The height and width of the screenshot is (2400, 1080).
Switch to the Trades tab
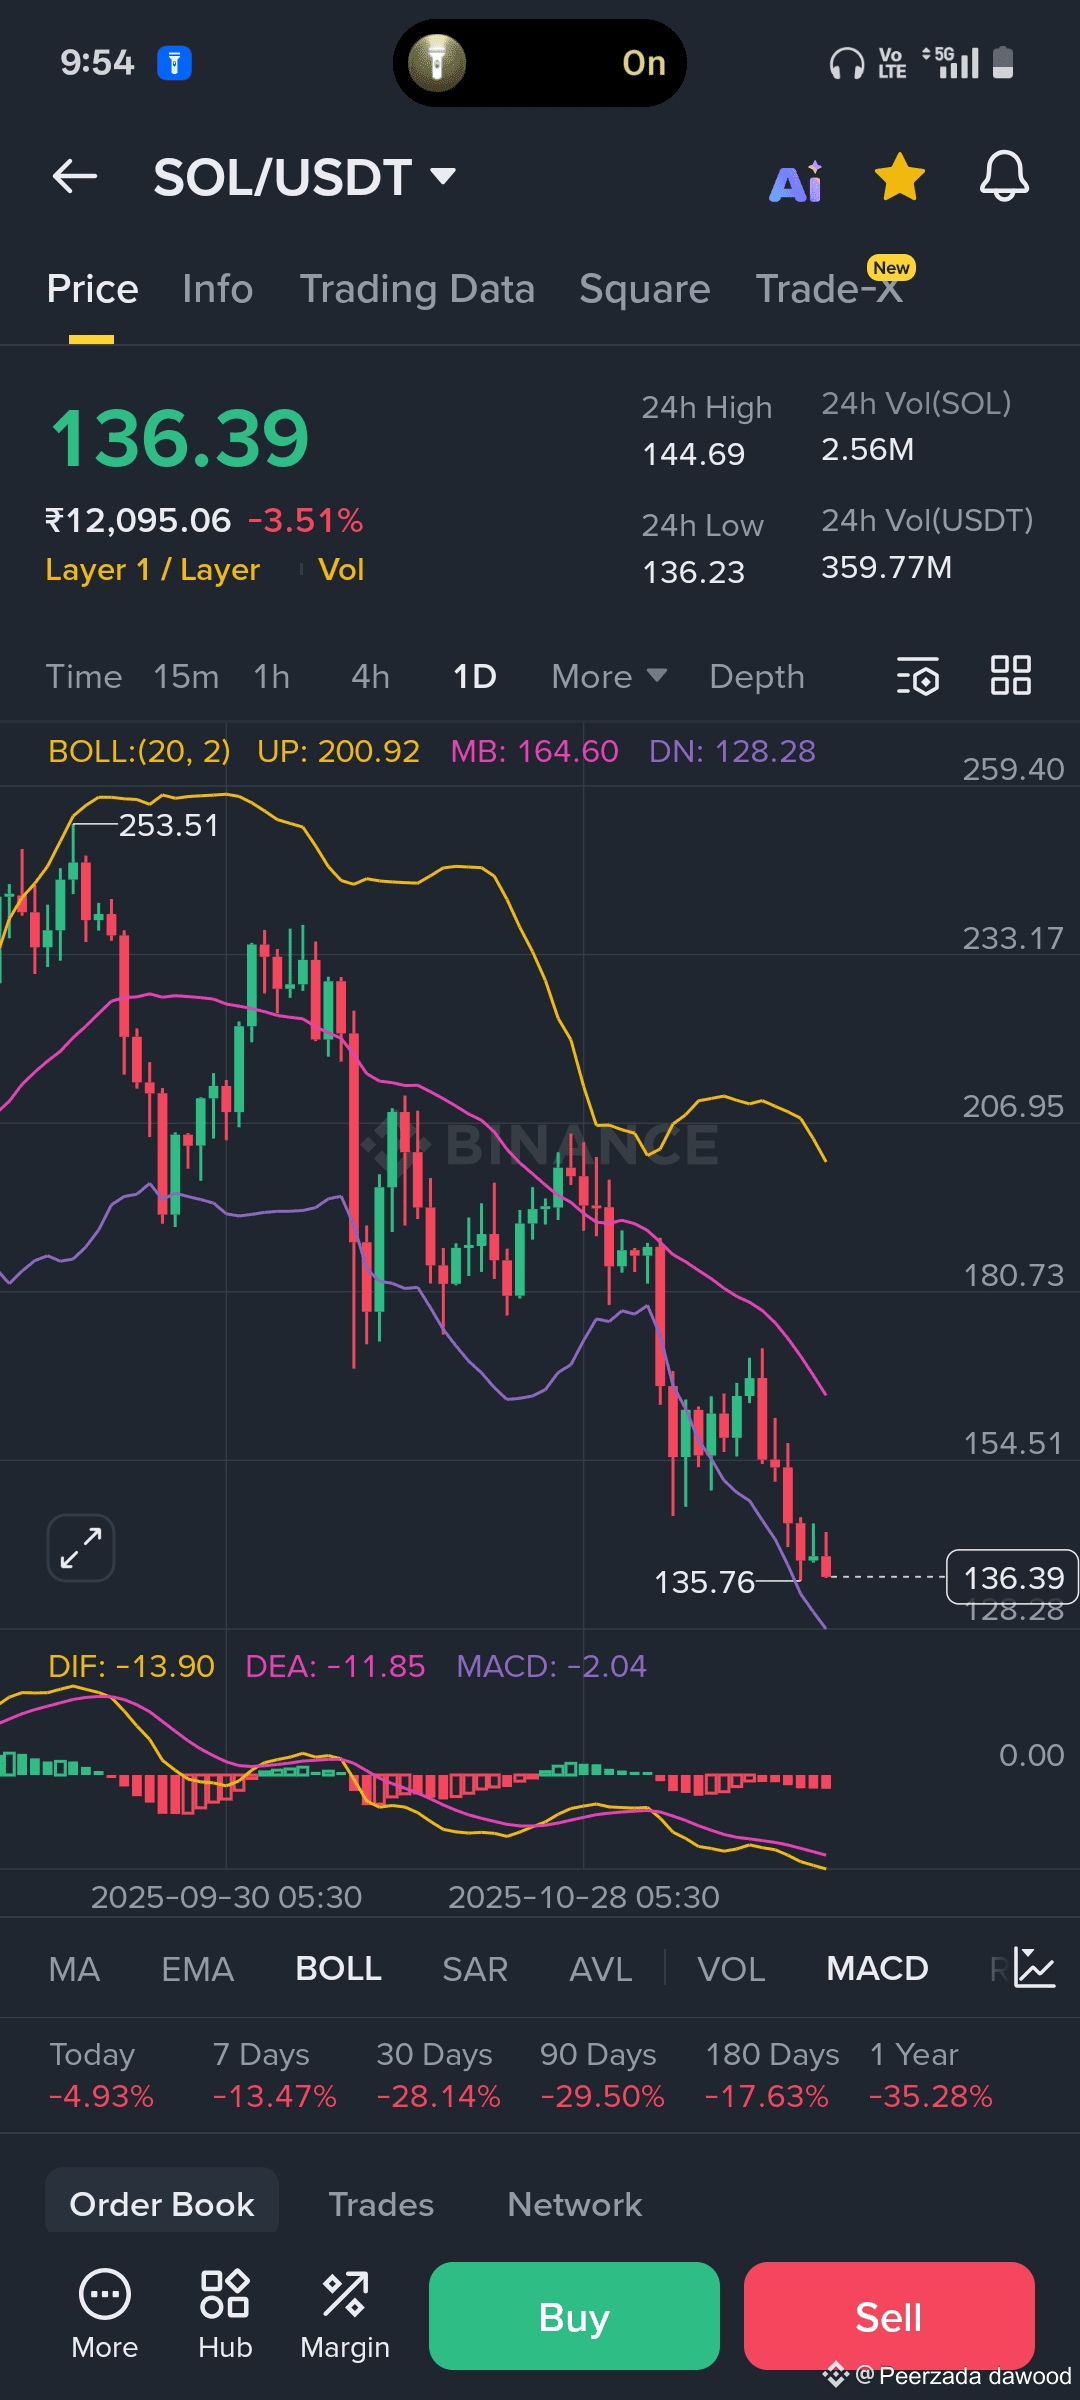pyautogui.click(x=381, y=2205)
